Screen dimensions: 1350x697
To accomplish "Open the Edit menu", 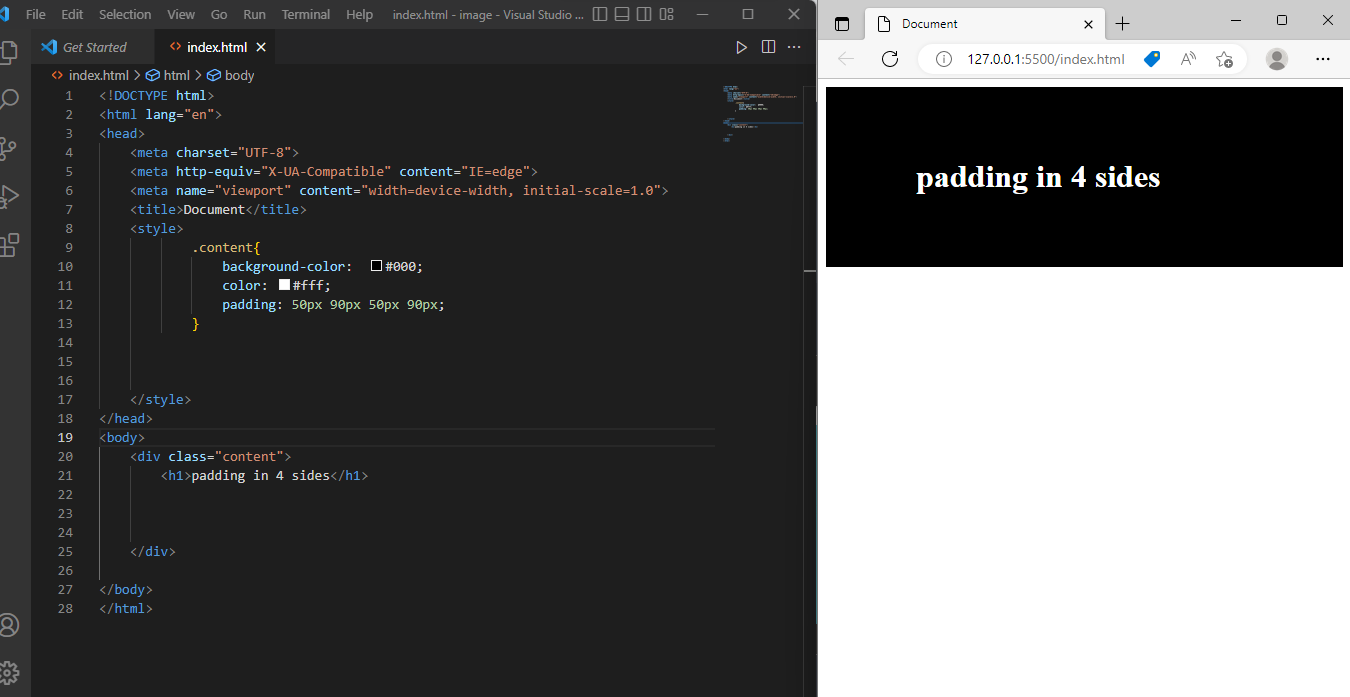I will [x=72, y=14].
